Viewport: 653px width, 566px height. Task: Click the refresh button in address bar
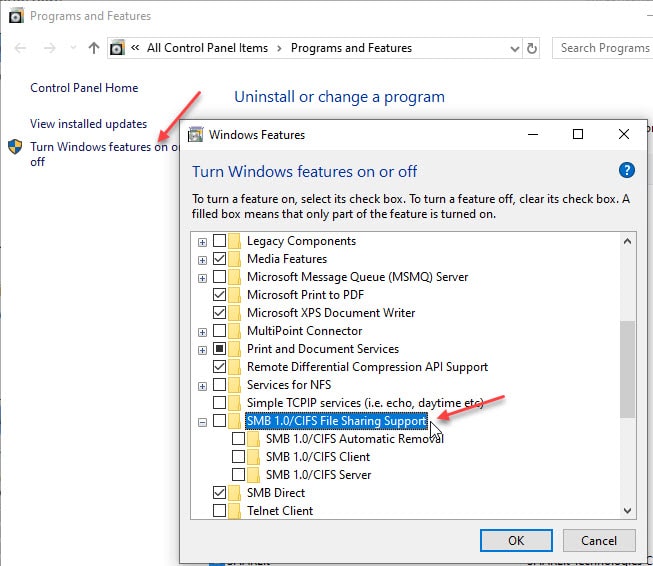[531, 48]
